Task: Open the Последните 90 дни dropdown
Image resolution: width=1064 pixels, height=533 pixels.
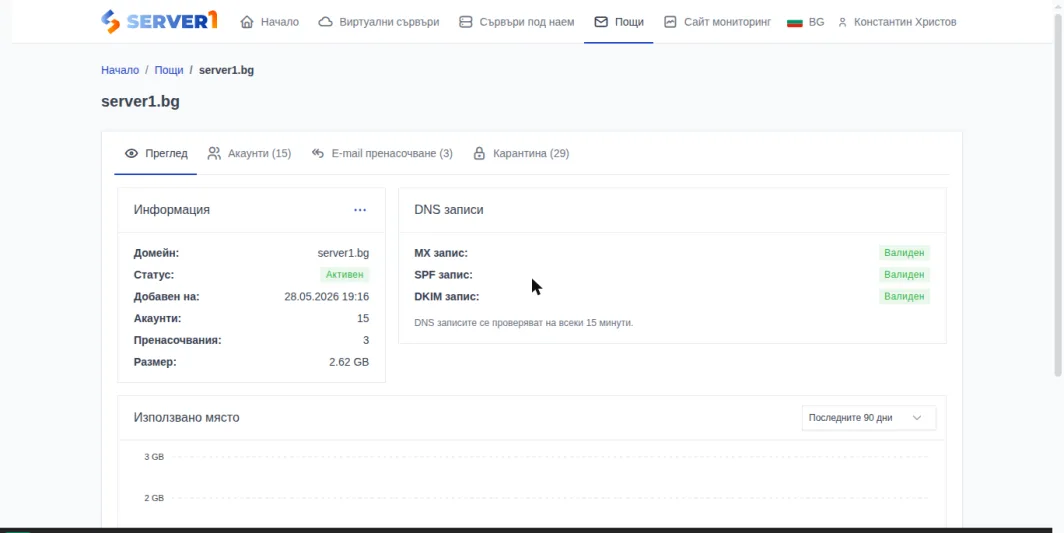Action: [869, 418]
